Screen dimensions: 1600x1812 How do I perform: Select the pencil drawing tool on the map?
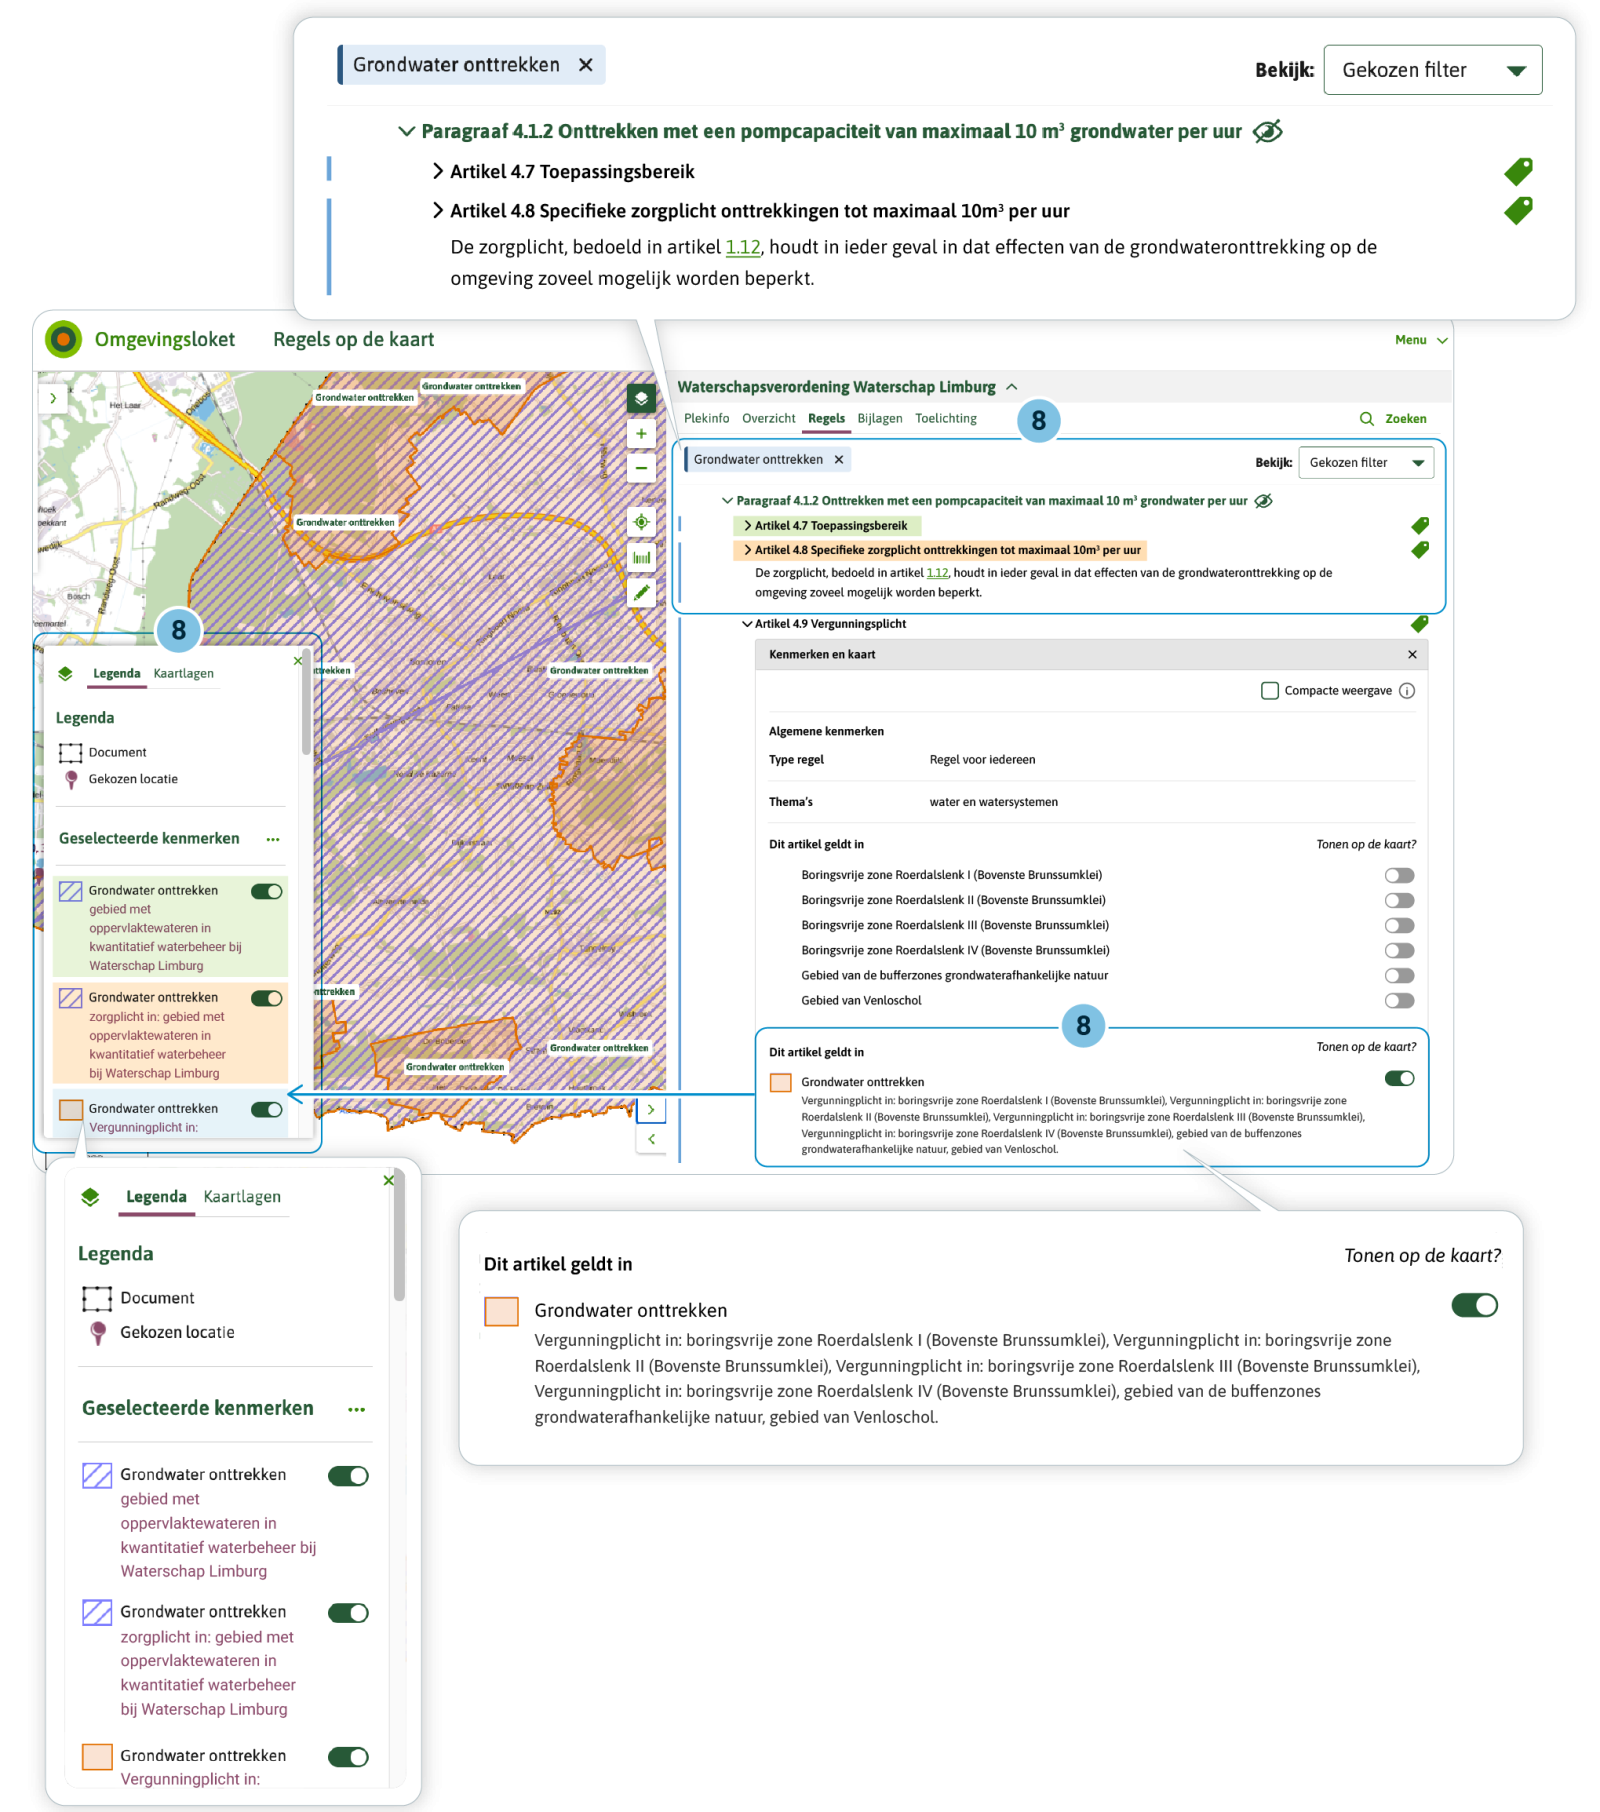(640, 592)
